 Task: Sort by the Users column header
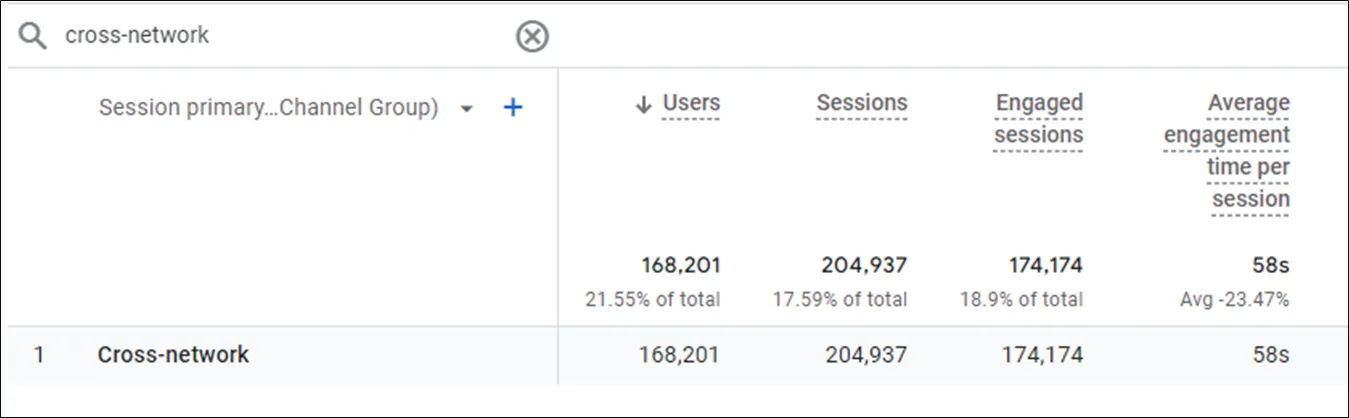(x=691, y=103)
